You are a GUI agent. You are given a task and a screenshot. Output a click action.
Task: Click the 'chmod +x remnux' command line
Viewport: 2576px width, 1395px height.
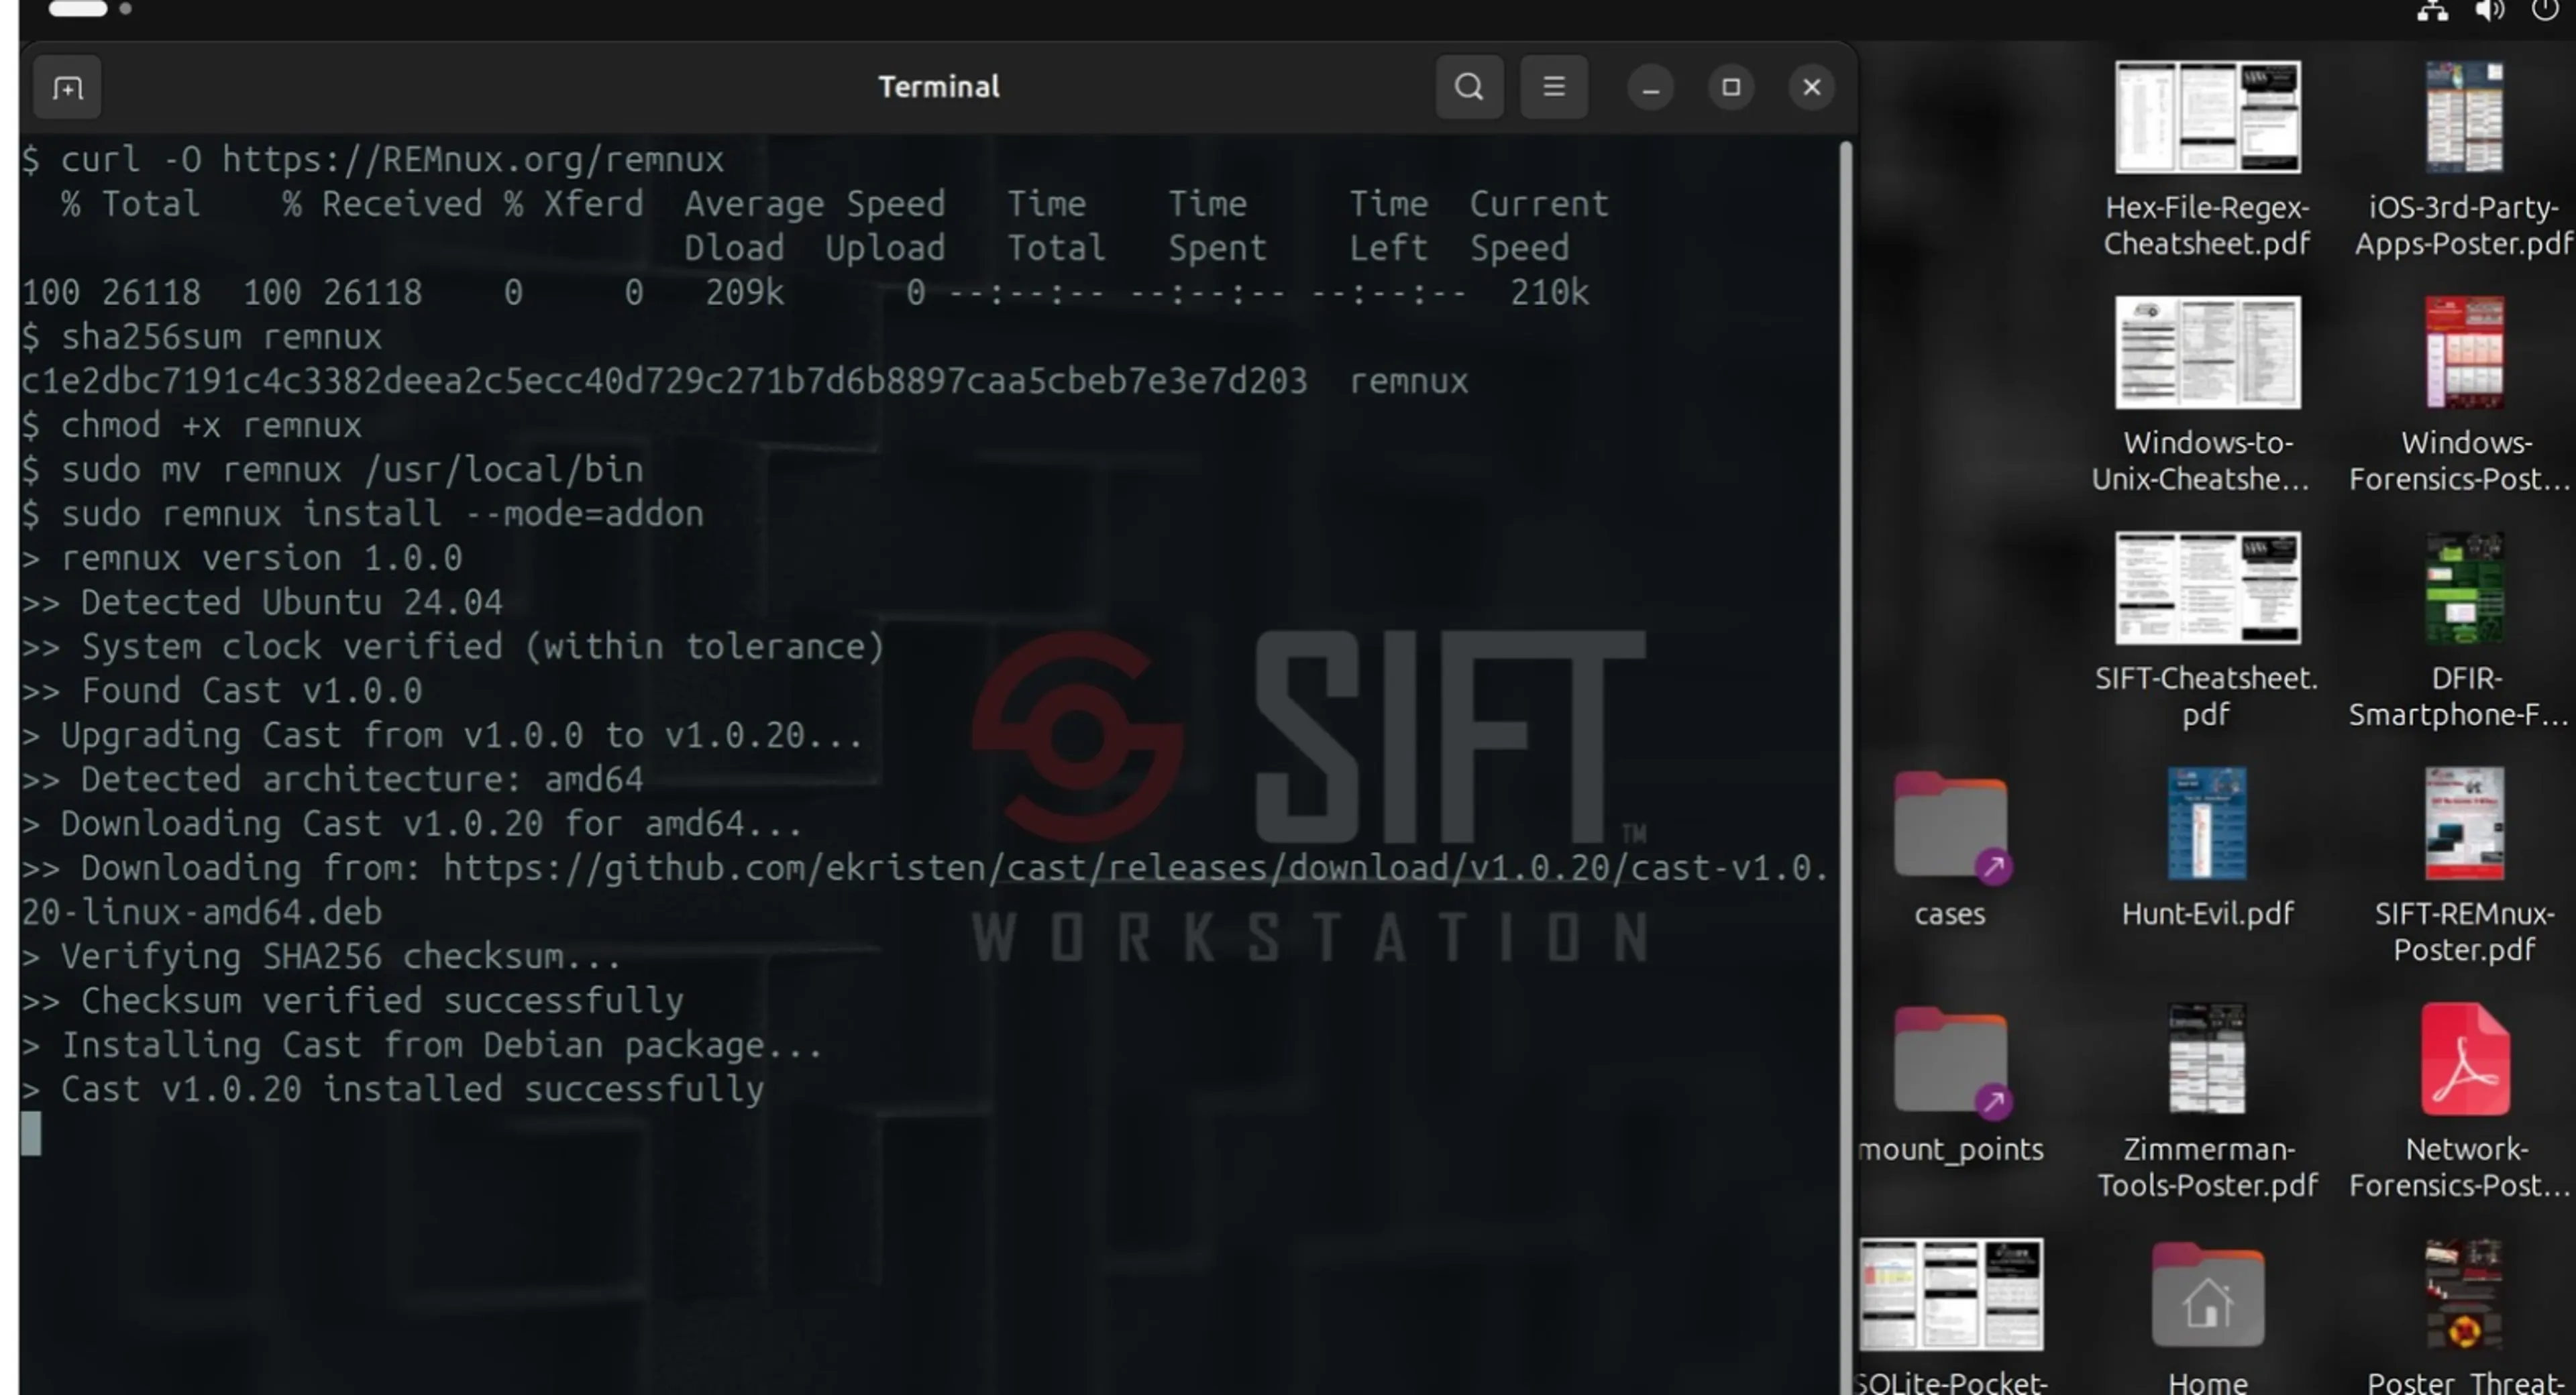pos(192,425)
